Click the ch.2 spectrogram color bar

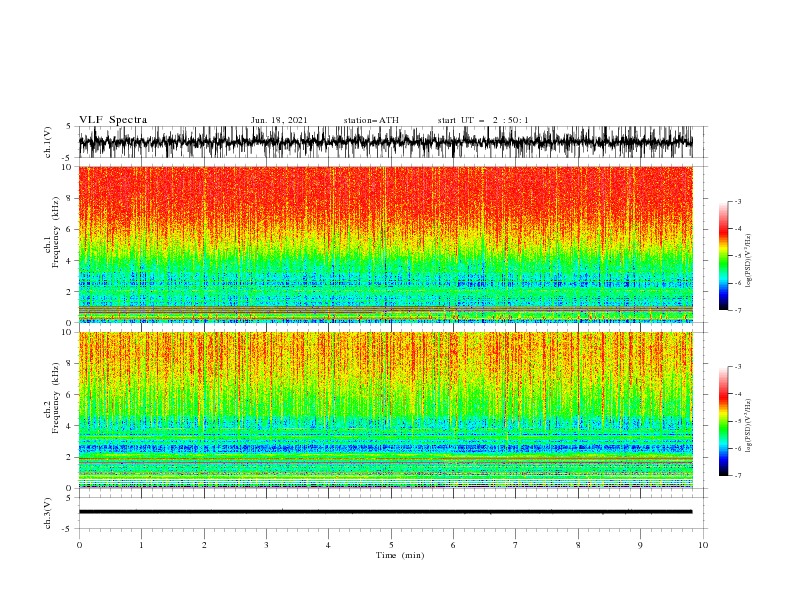[723, 421]
